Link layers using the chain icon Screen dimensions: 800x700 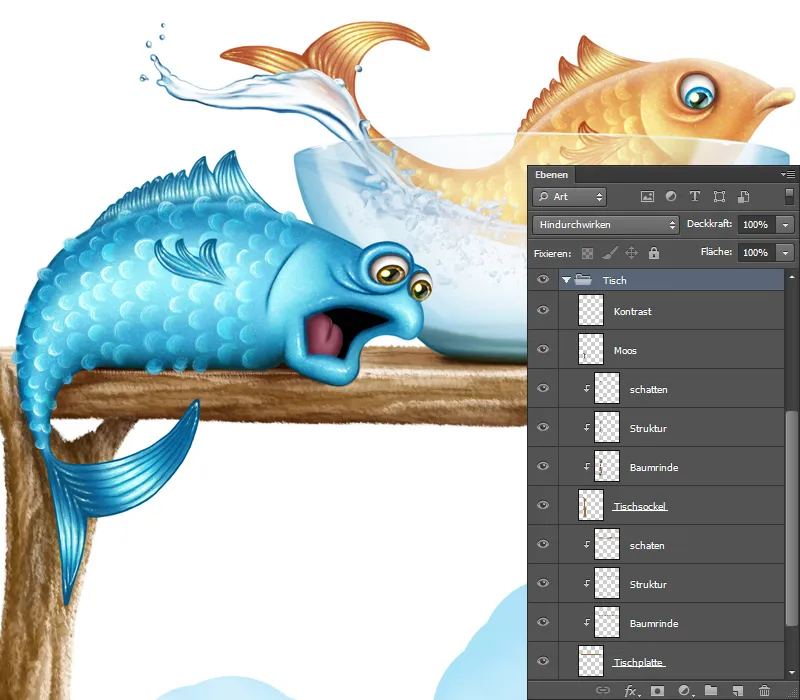tap(602, 691)
